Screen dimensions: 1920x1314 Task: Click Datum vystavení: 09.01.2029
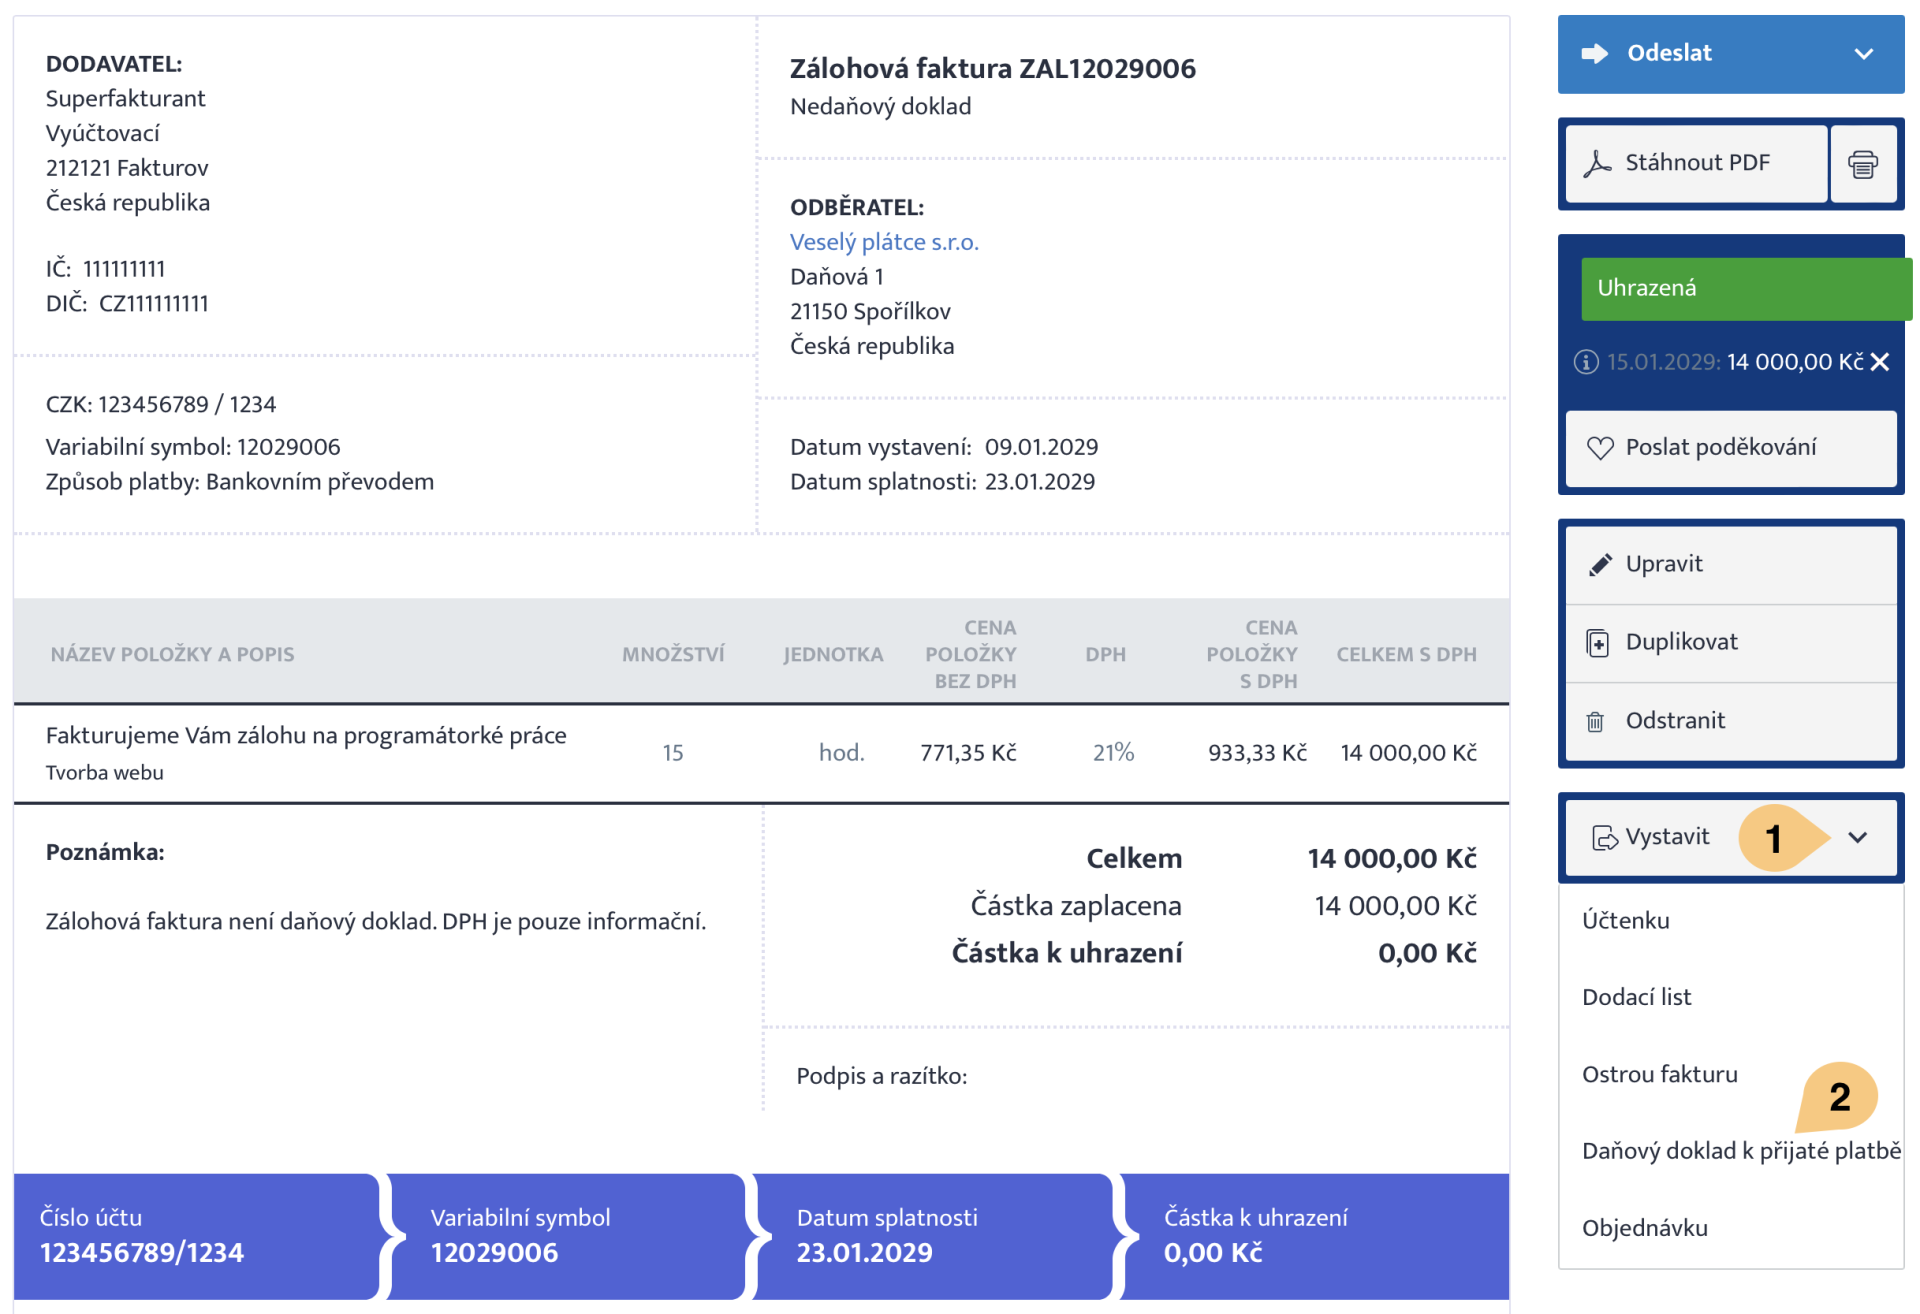tap(944, 447)
